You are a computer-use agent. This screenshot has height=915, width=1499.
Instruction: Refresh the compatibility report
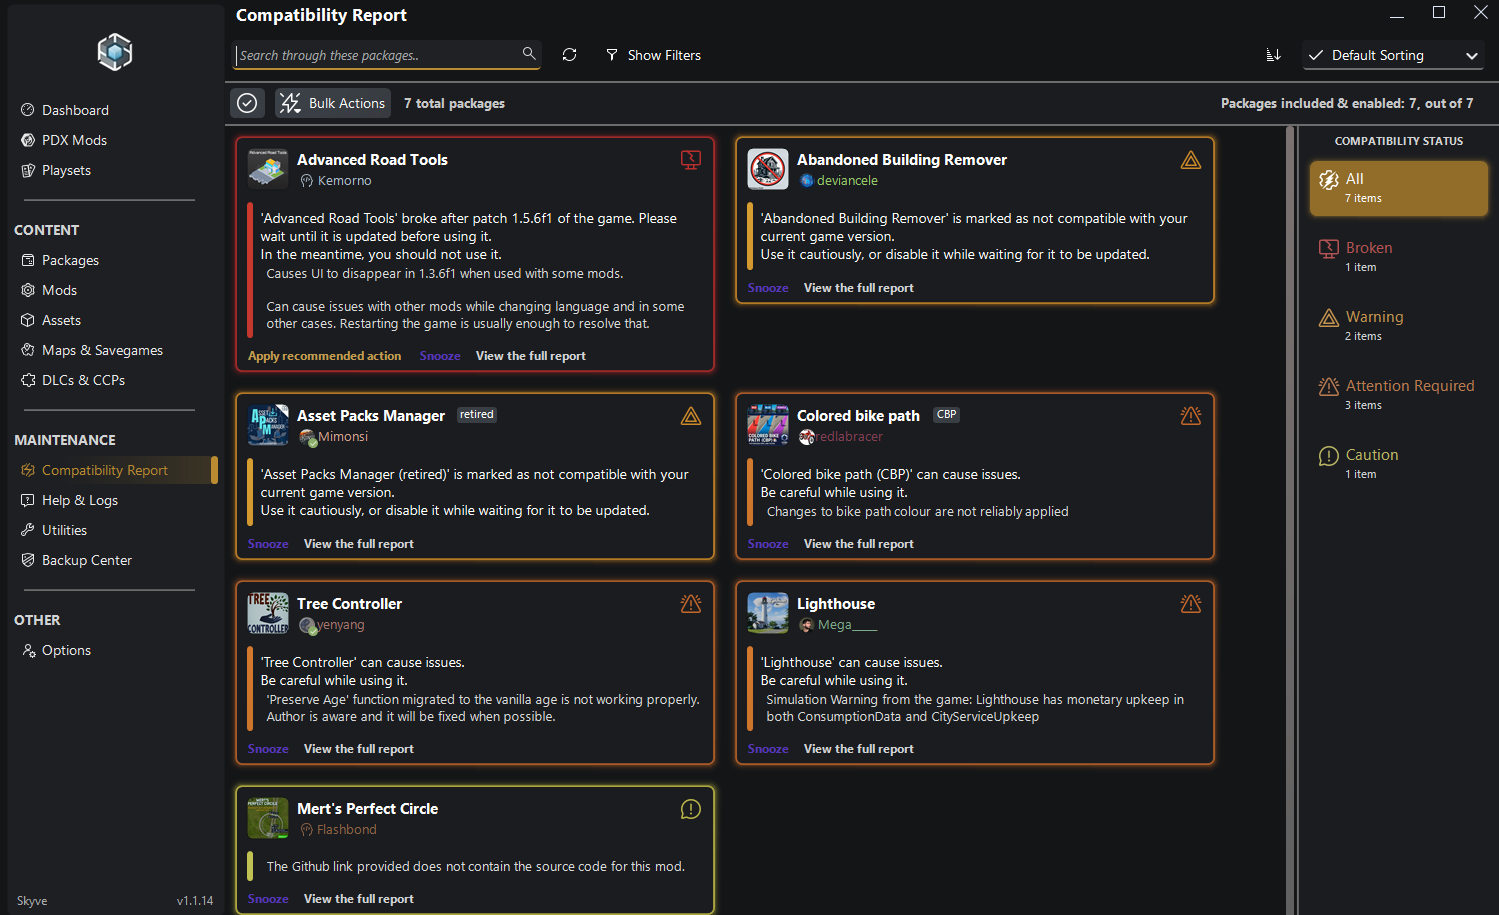569,55
